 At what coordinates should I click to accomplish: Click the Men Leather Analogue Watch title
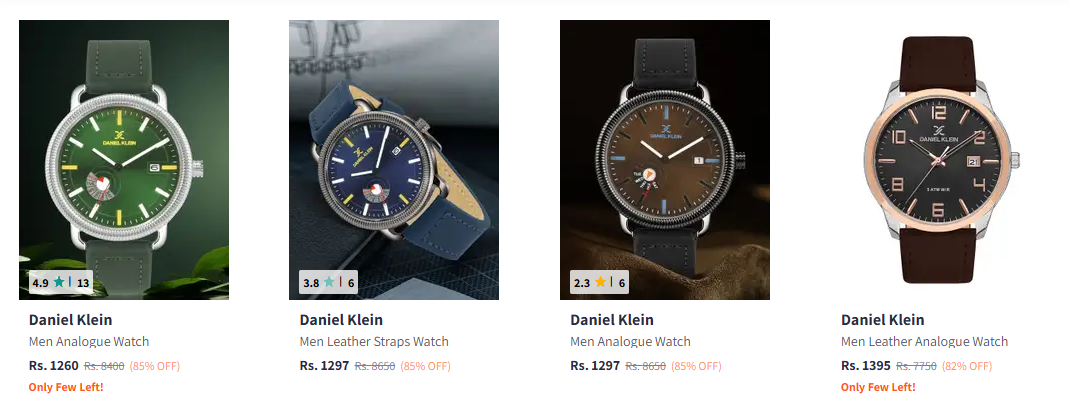click(x=924, y=342)
